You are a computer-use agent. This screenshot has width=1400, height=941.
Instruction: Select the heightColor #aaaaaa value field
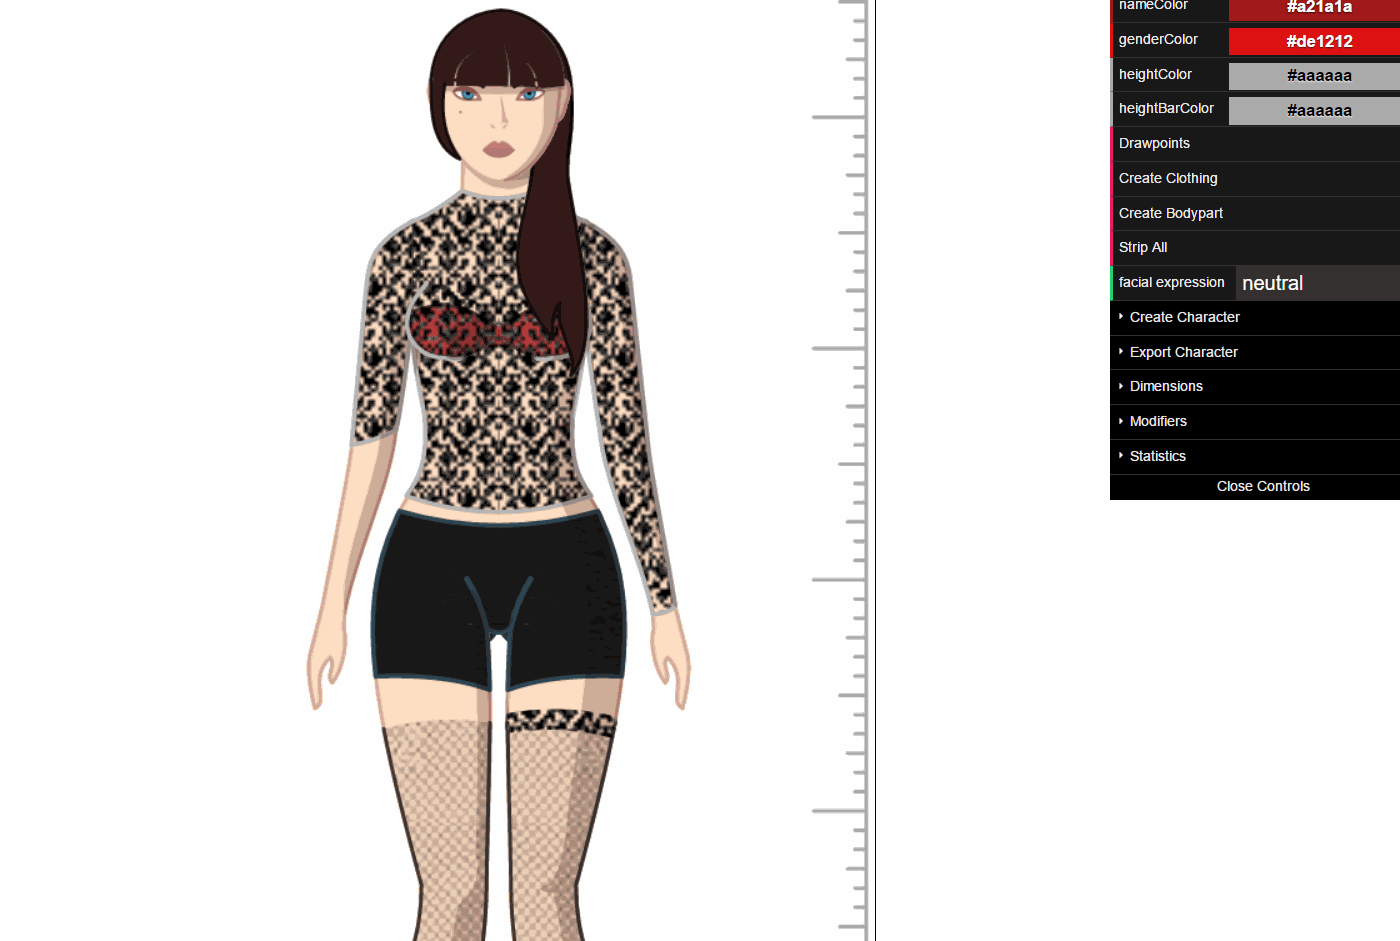point(1314,75)
